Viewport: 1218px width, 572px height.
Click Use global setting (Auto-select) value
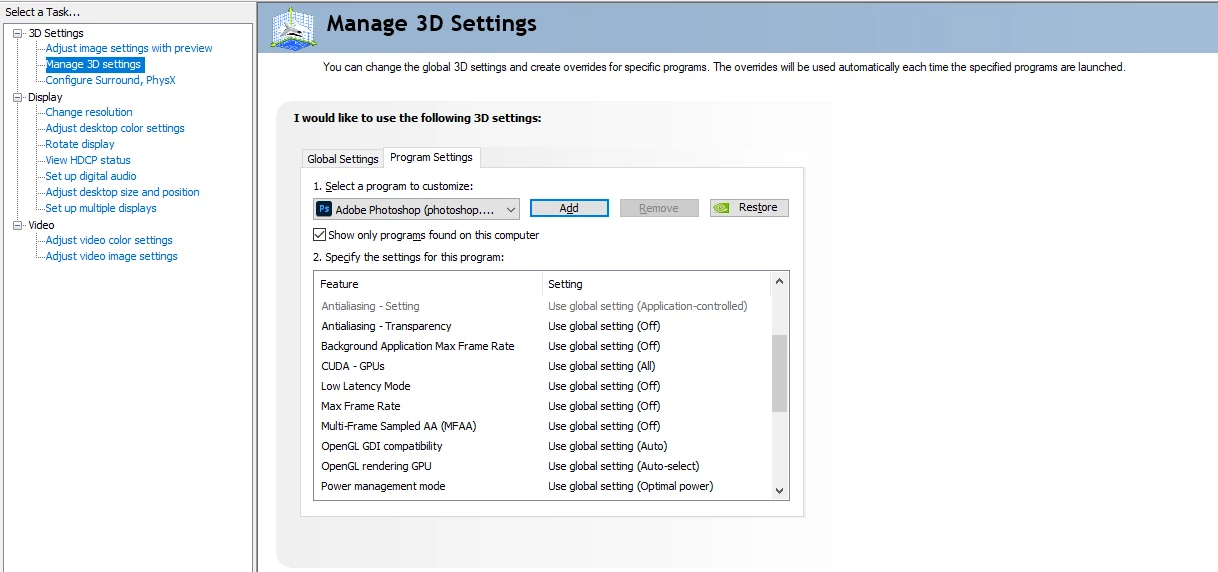623,466
